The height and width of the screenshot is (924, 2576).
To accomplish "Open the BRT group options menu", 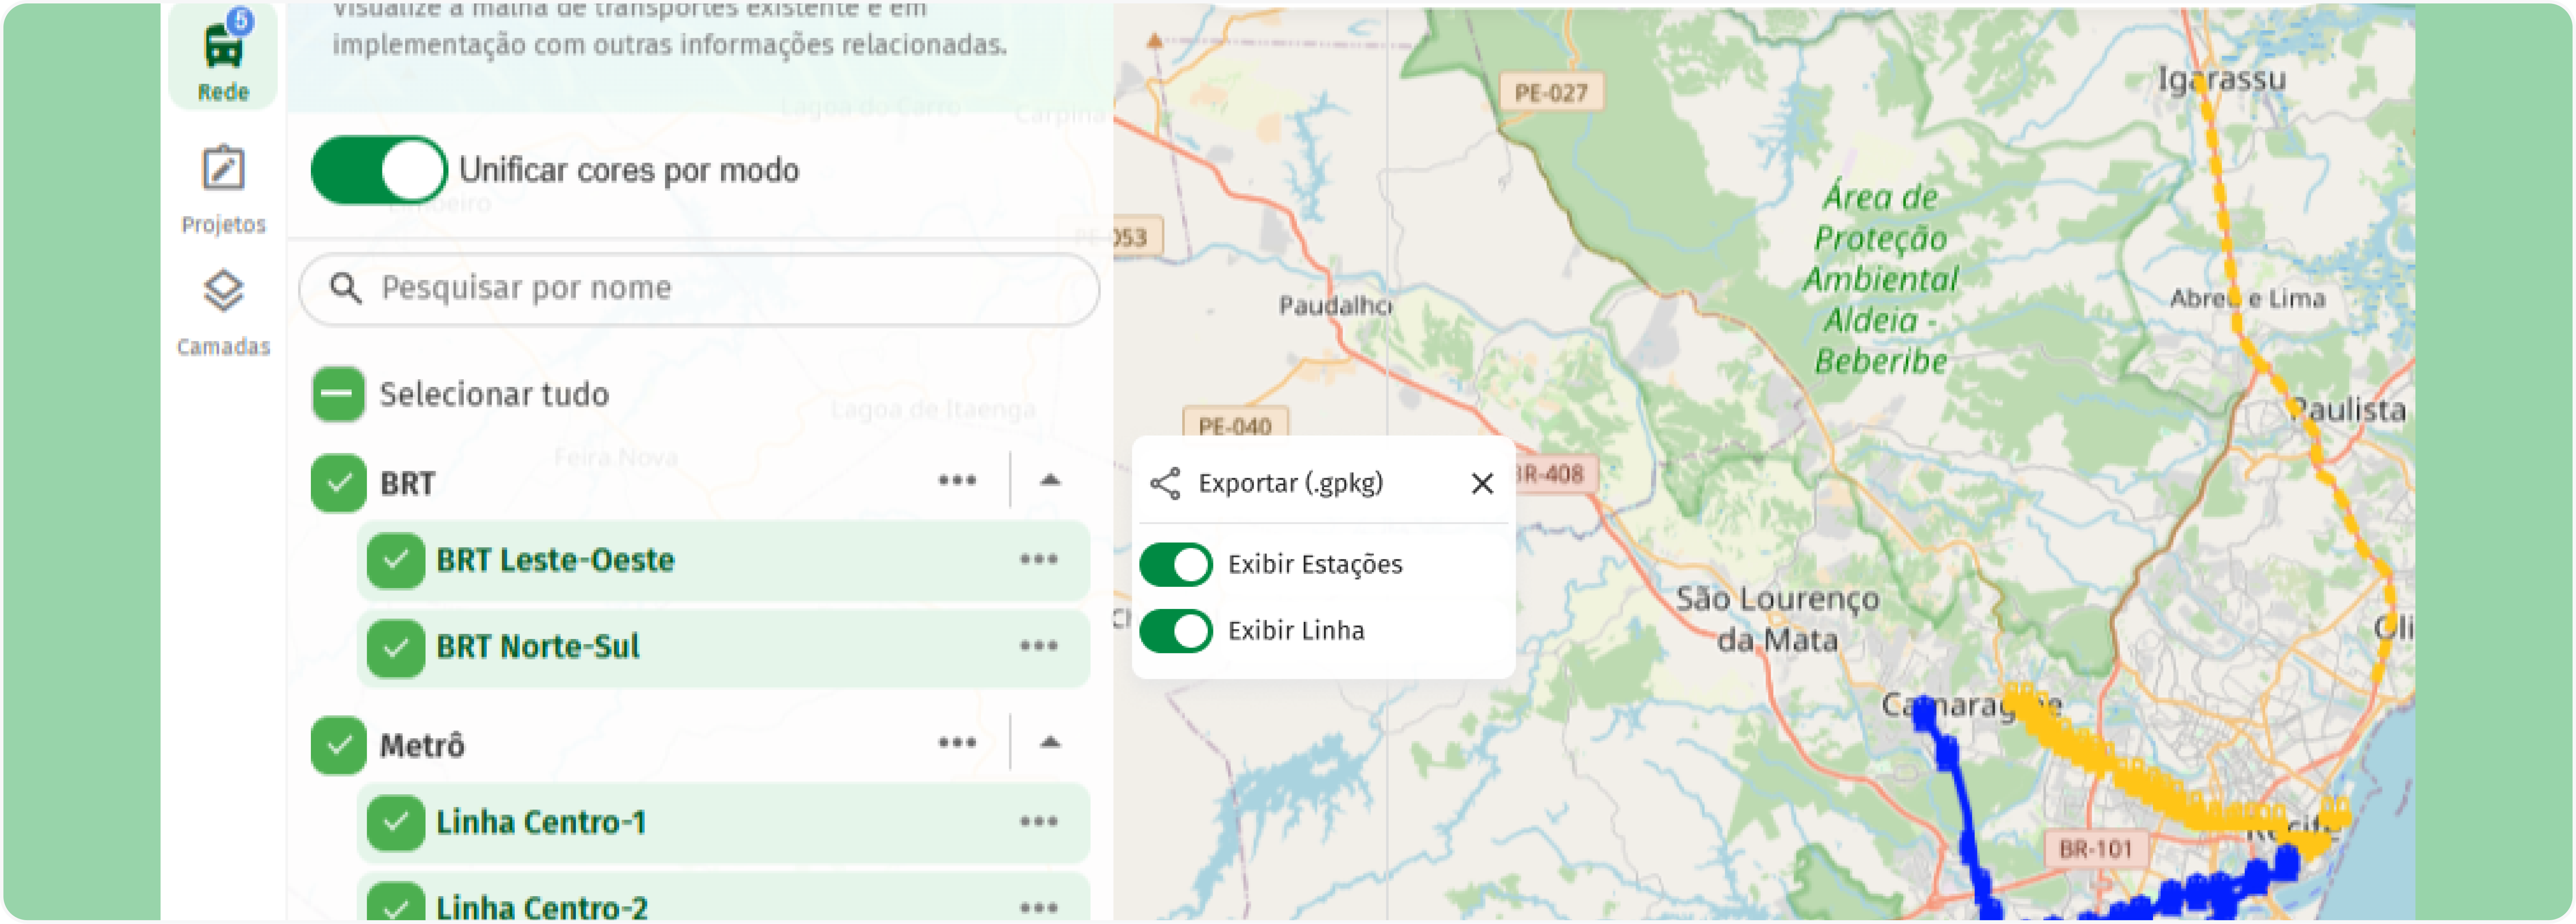I will point(957,481).
